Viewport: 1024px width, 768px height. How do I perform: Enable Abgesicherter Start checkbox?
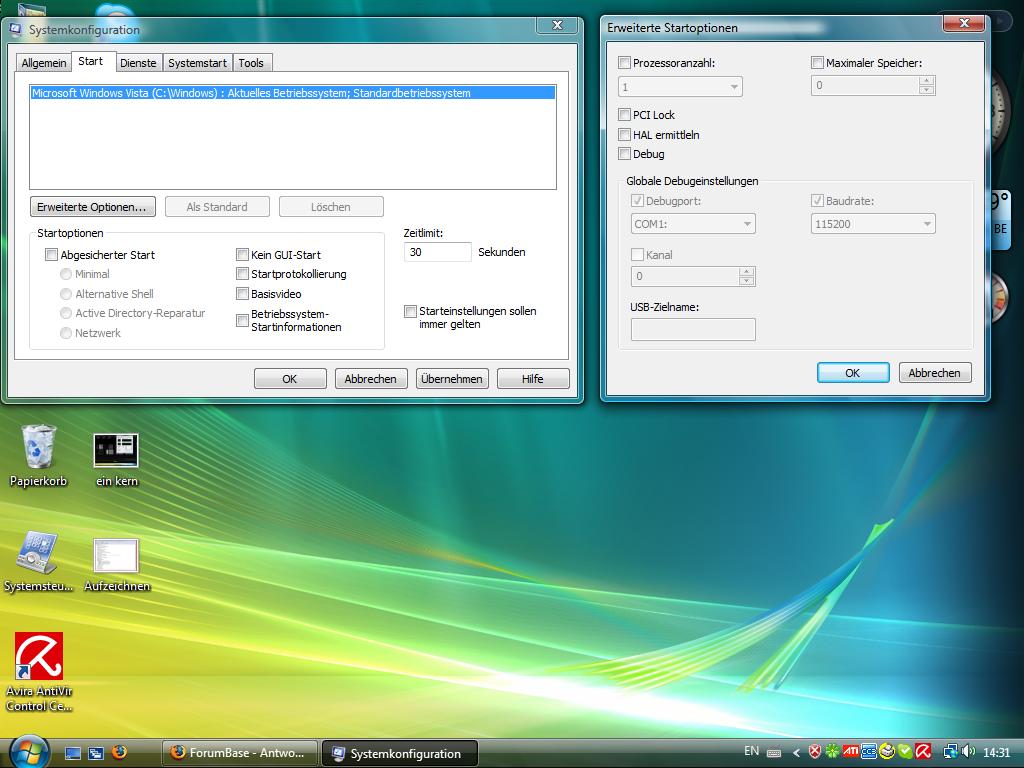pos(51,255)
